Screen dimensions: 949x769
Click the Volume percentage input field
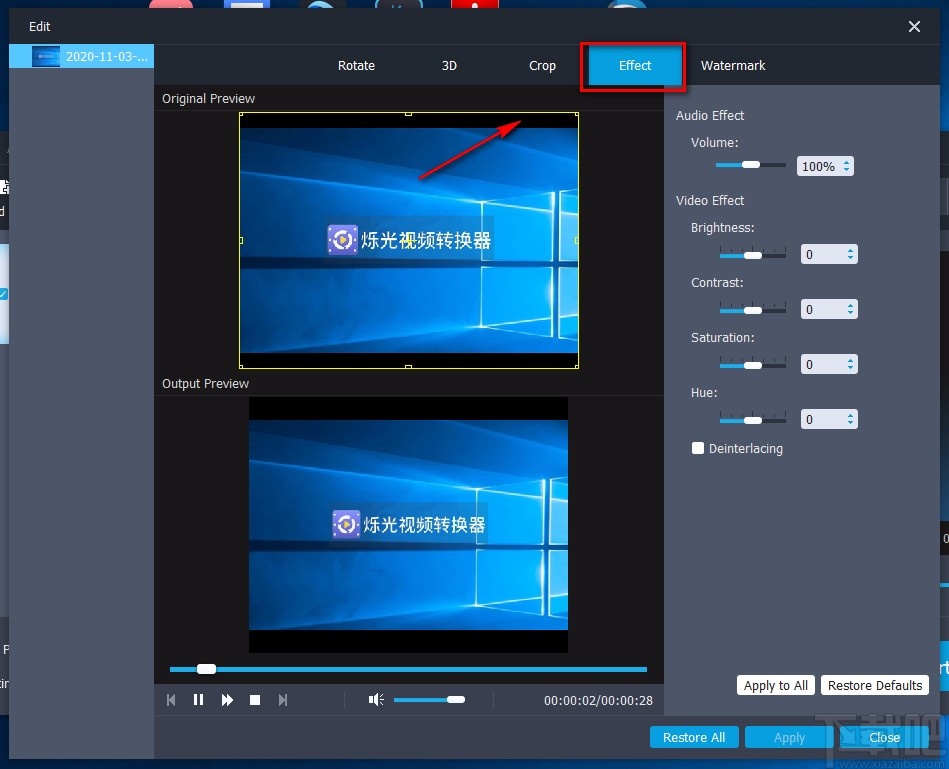pos(818,165)
